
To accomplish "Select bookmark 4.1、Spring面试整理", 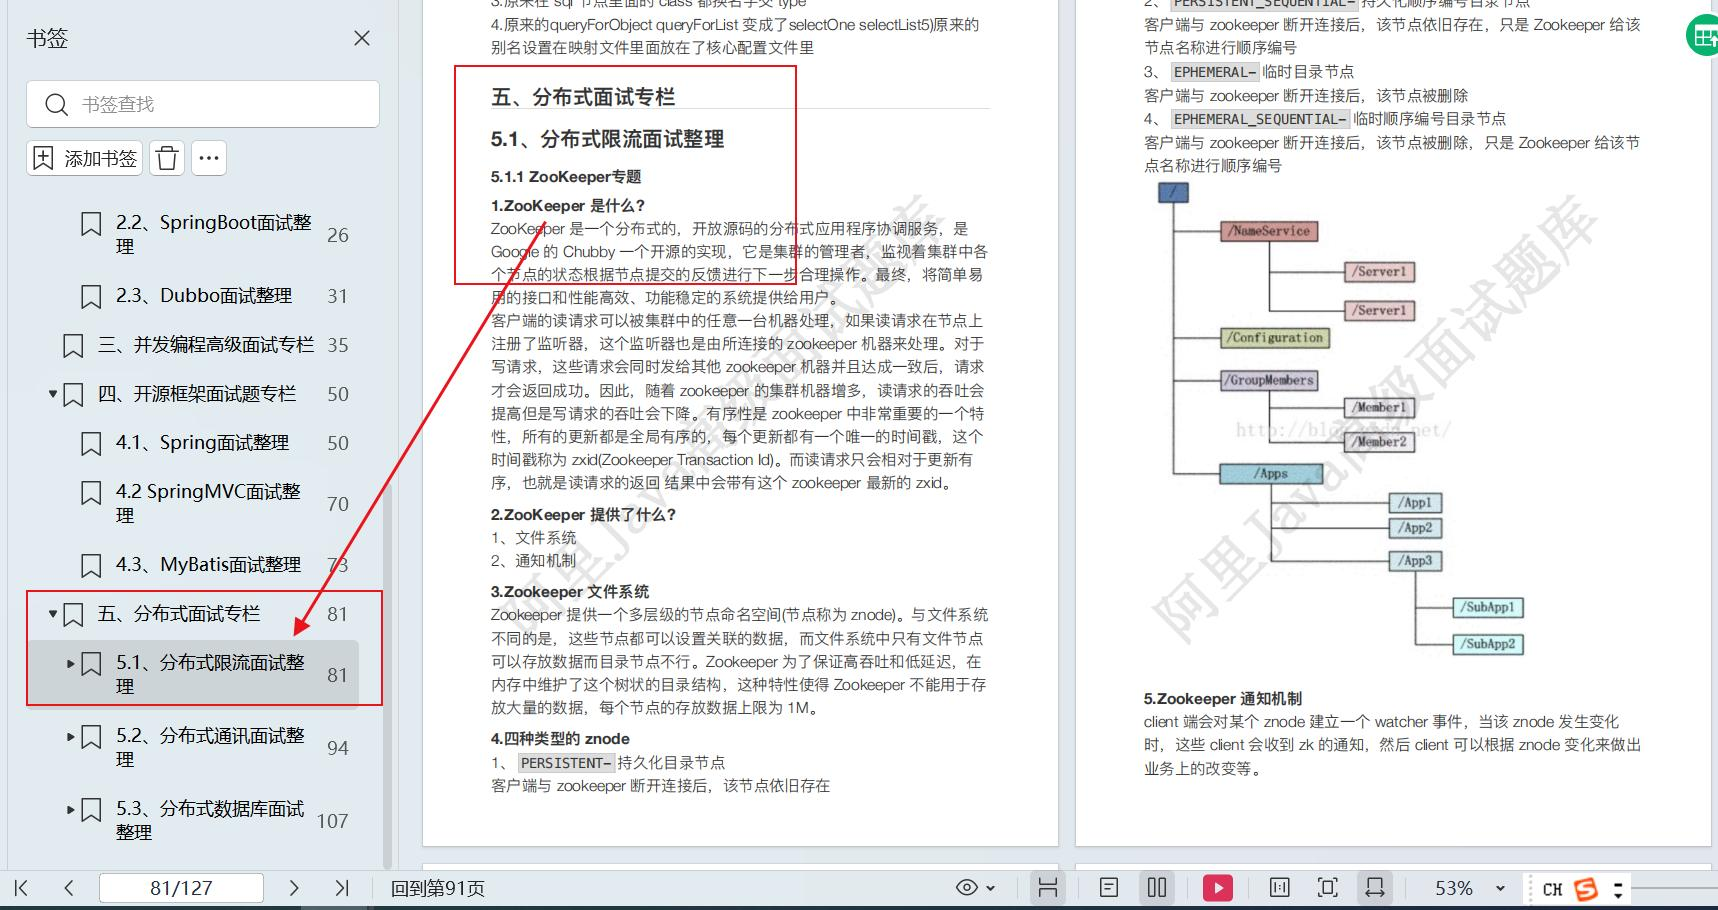I will (x=202, y=443).
